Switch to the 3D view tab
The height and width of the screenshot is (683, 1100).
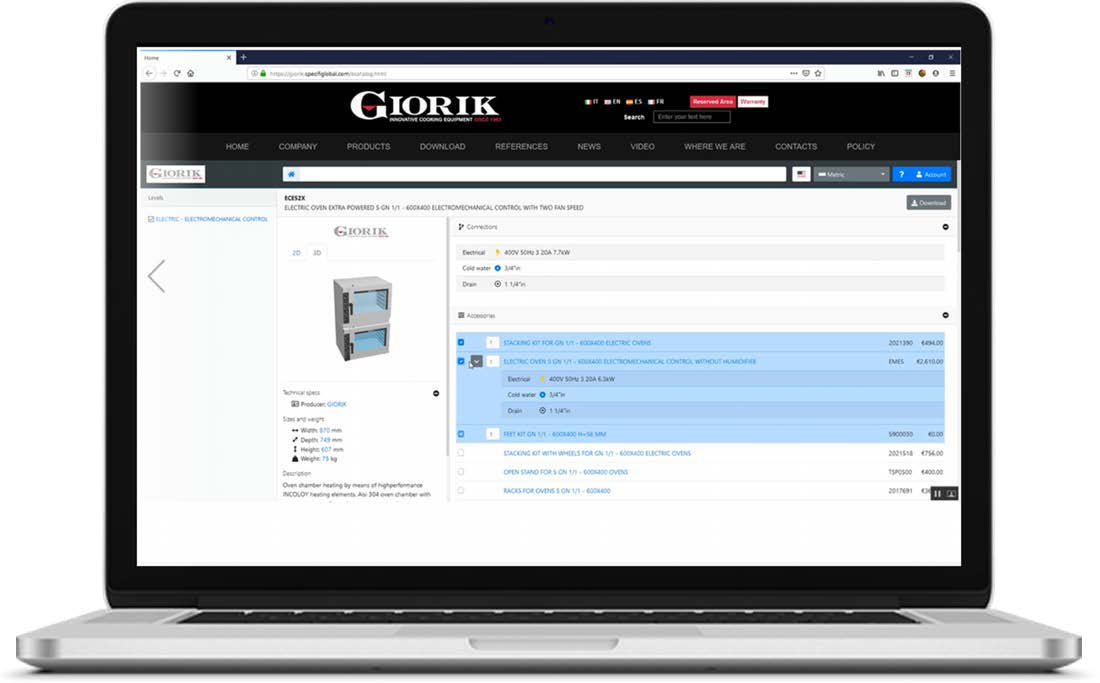(316, 252)
